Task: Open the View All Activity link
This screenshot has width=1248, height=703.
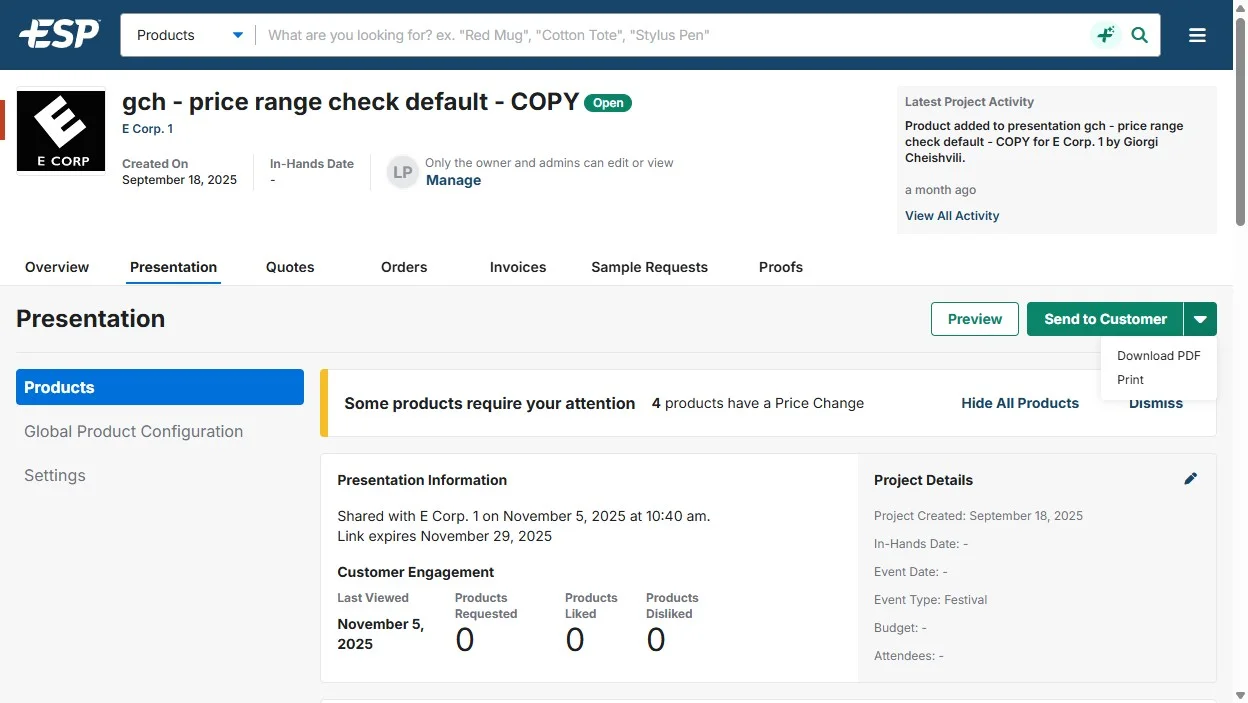Action: tap(951, 216)
